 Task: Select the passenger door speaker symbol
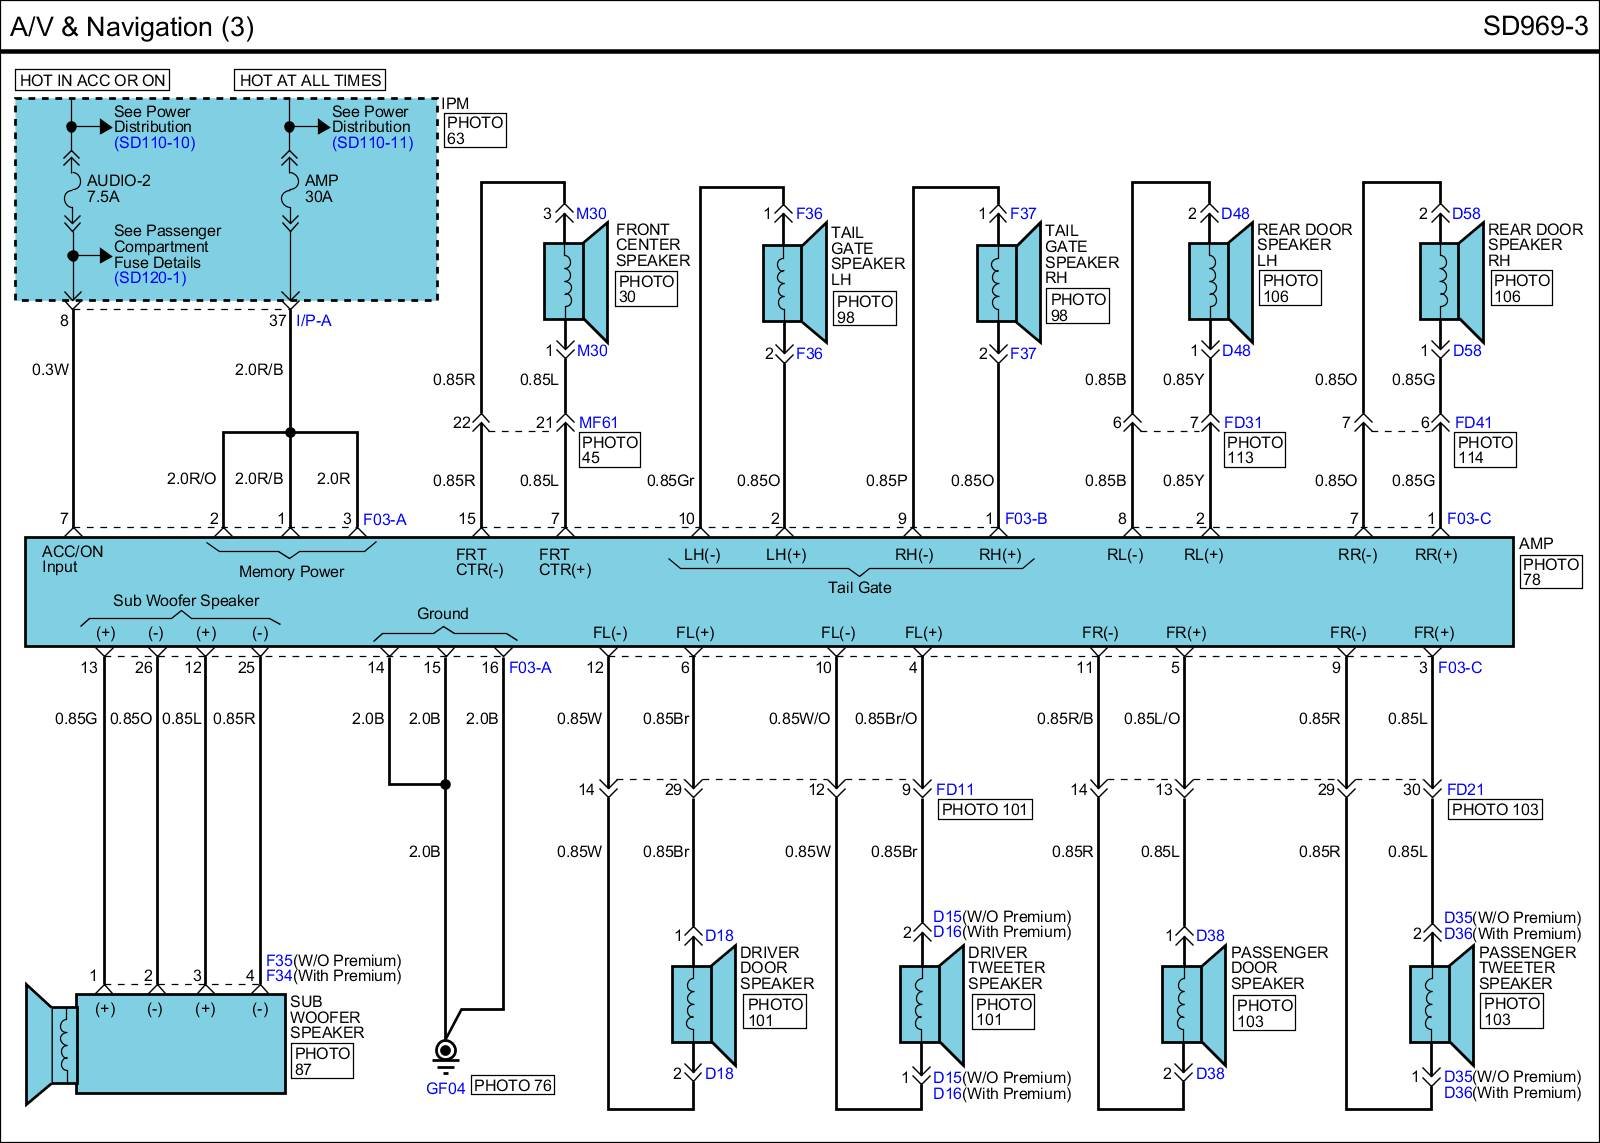point(1194,1004)
